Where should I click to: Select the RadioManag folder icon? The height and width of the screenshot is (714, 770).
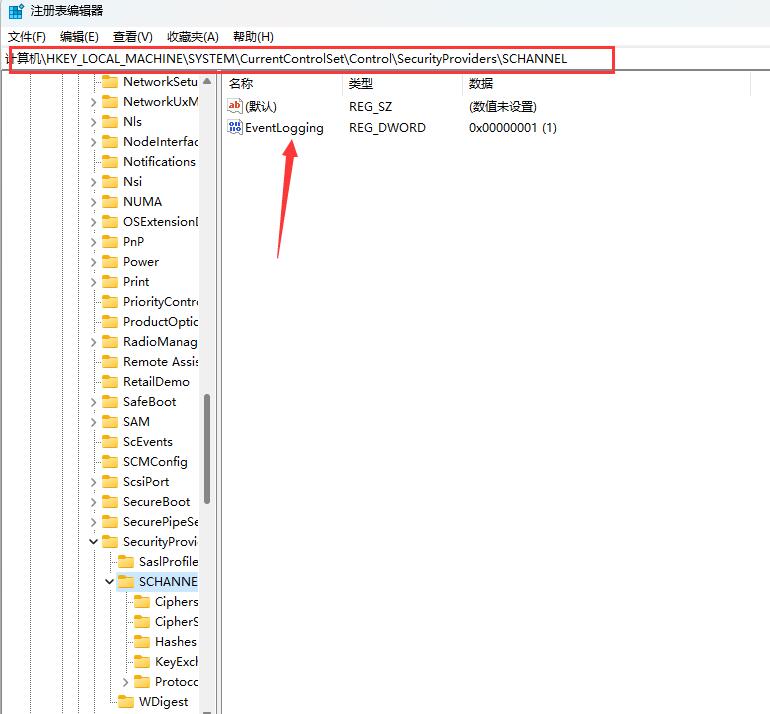click(110, 342)
